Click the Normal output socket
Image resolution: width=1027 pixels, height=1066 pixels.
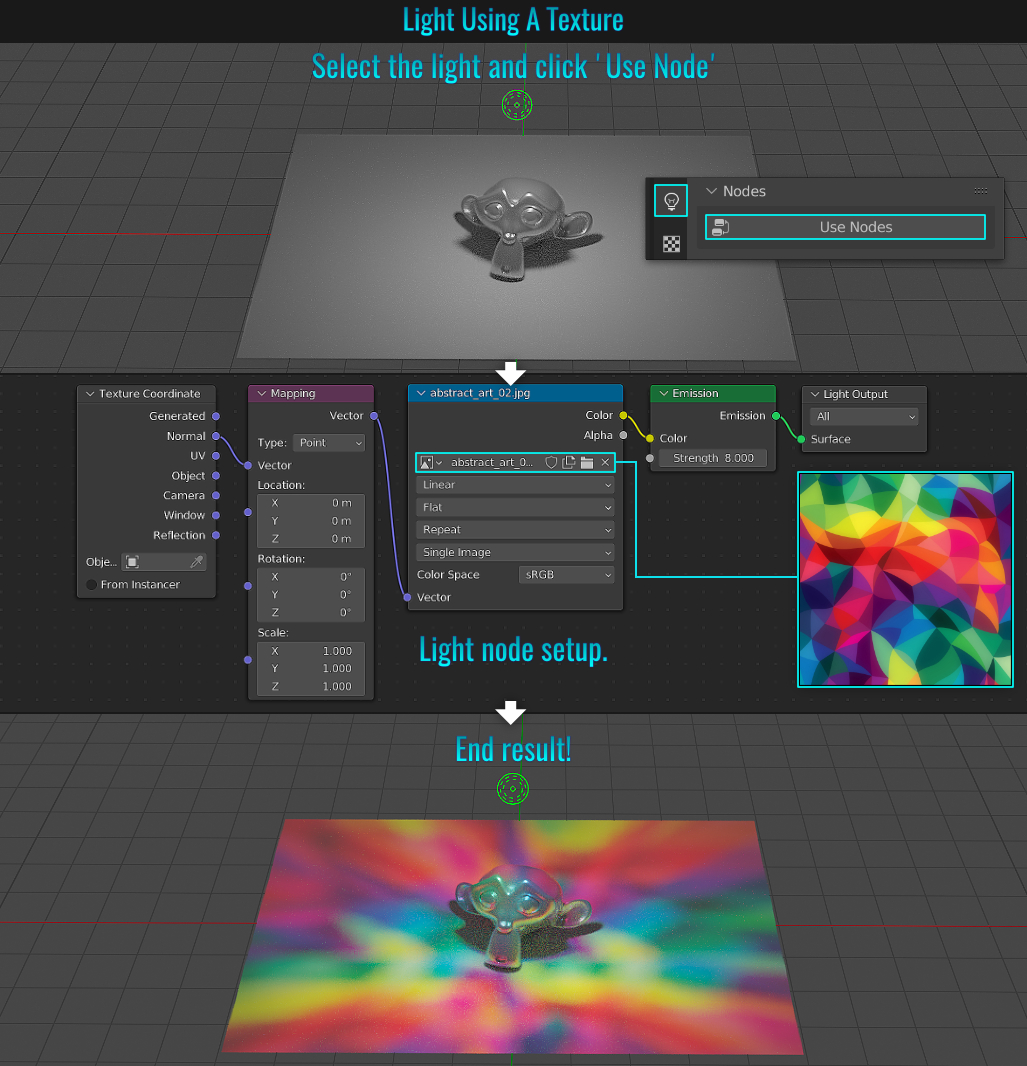coord(215,436)
